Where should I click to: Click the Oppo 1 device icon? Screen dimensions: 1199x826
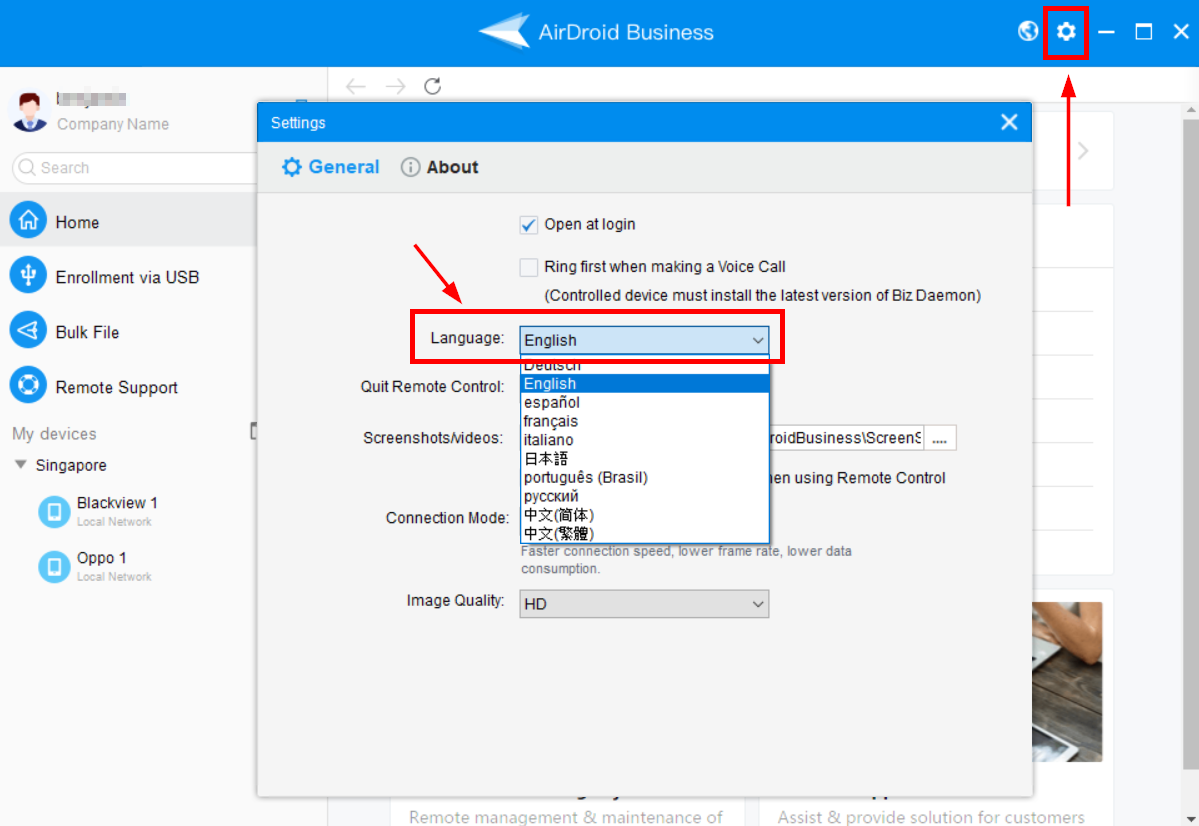[54, 567]
